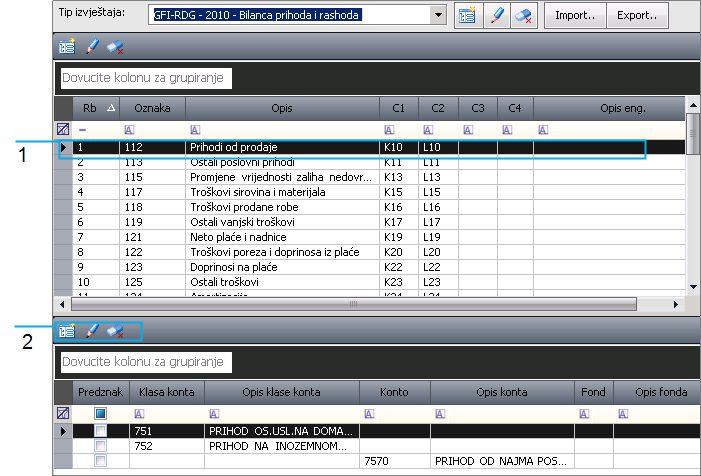This screenshot has width=701, height=476.
Task: Edit pencil icon in upper grid toolbar
Action: tap(92, 46)
